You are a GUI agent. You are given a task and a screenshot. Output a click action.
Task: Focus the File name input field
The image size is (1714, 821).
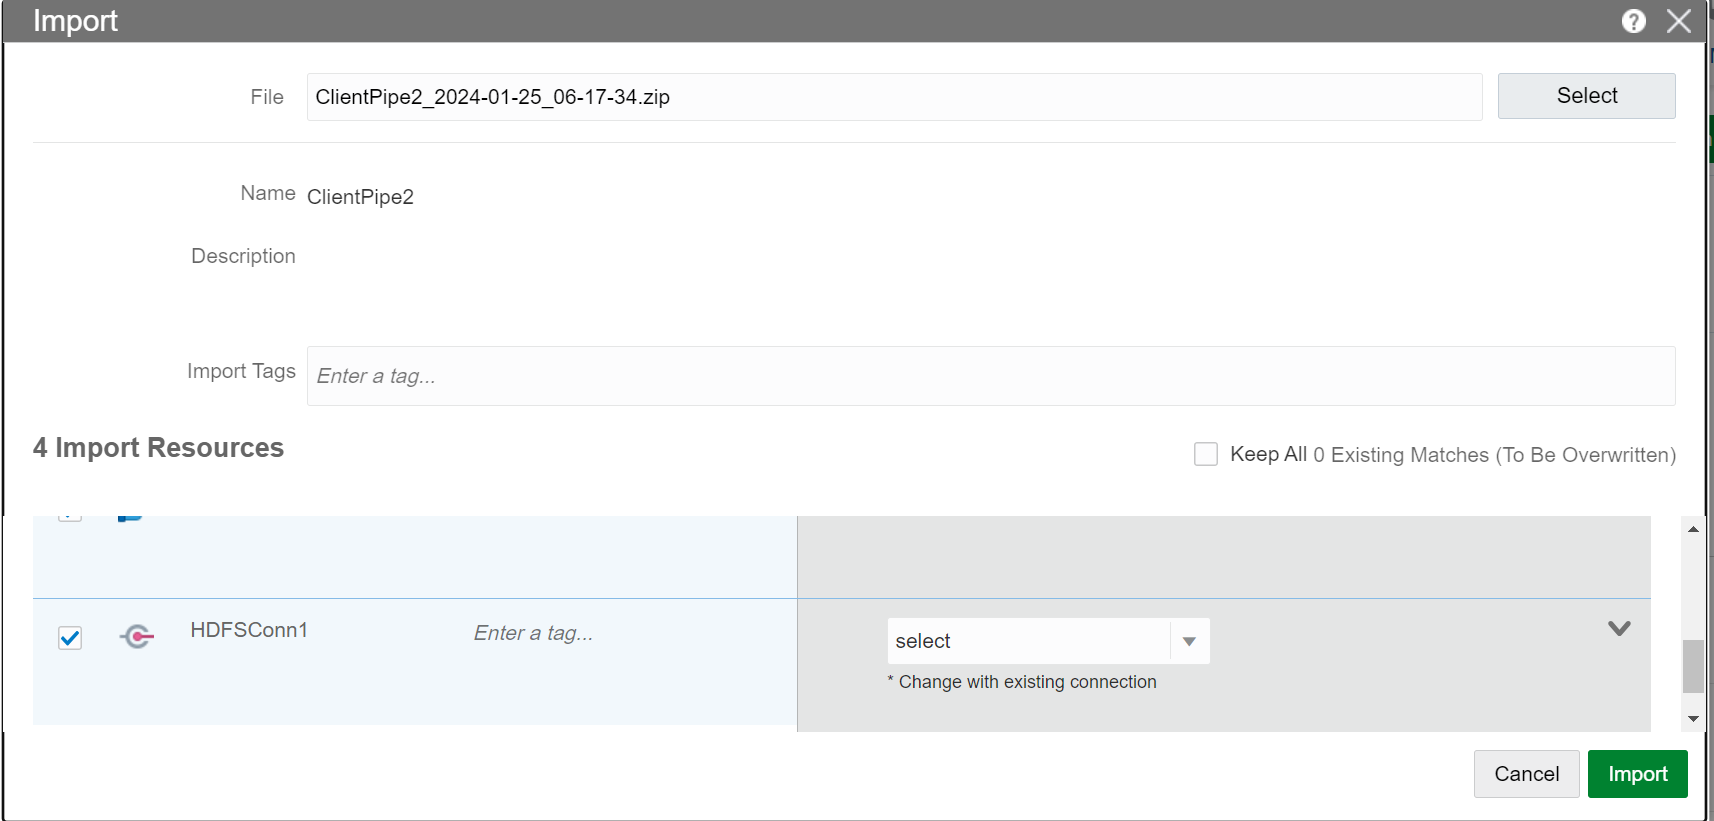[x=894, y=97]
